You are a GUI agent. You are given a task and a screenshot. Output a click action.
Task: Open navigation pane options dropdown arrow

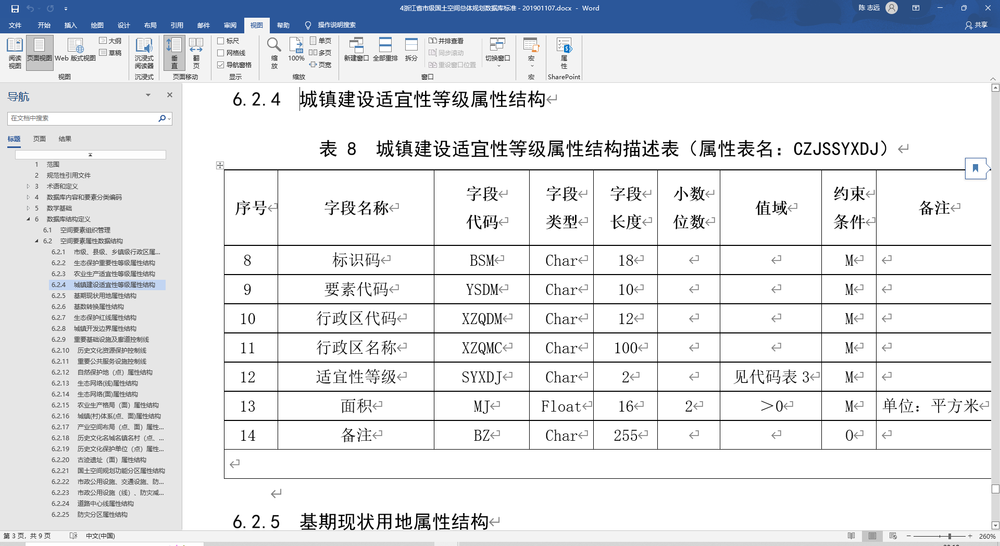[148, 95]
